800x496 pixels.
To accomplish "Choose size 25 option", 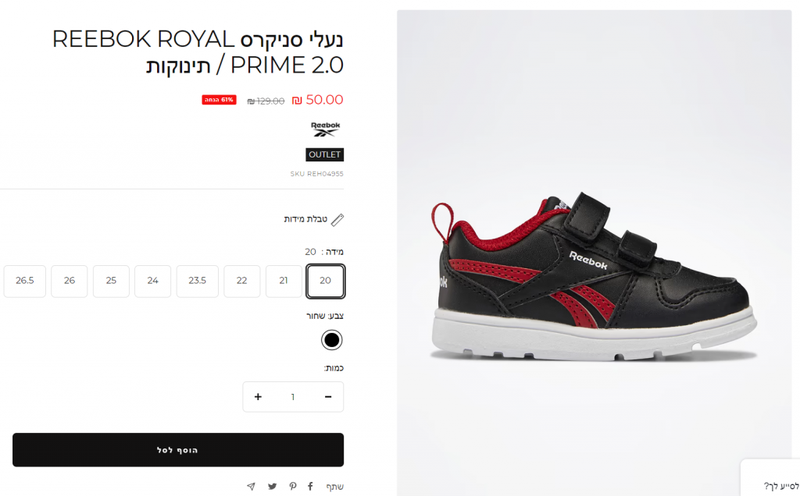I will click(111, 281).
